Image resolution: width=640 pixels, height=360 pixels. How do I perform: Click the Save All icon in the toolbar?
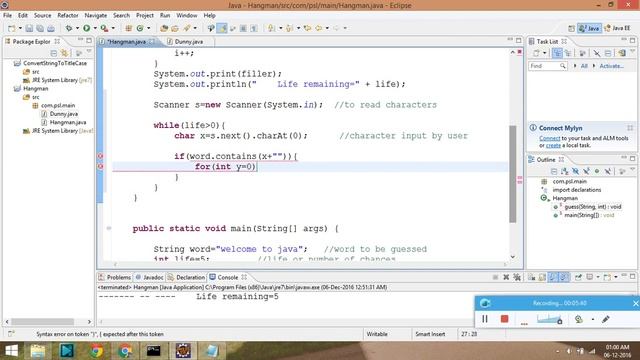40,28
